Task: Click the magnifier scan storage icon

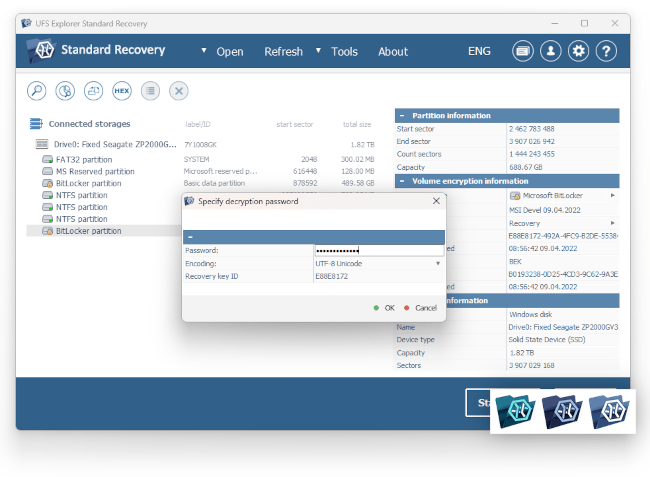Action: [x=36, y=90]
